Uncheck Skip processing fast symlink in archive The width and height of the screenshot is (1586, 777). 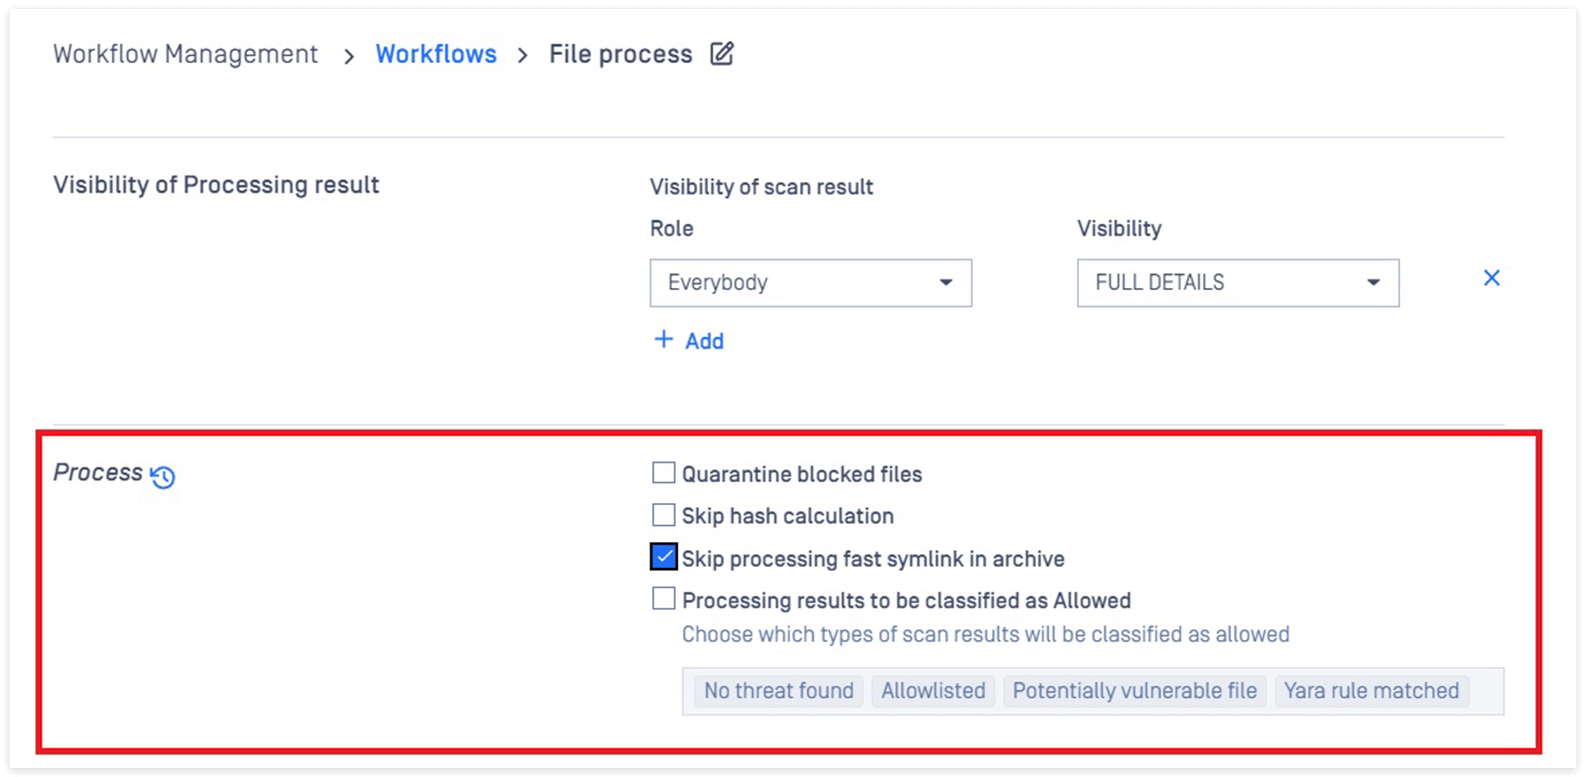[663, 557]
